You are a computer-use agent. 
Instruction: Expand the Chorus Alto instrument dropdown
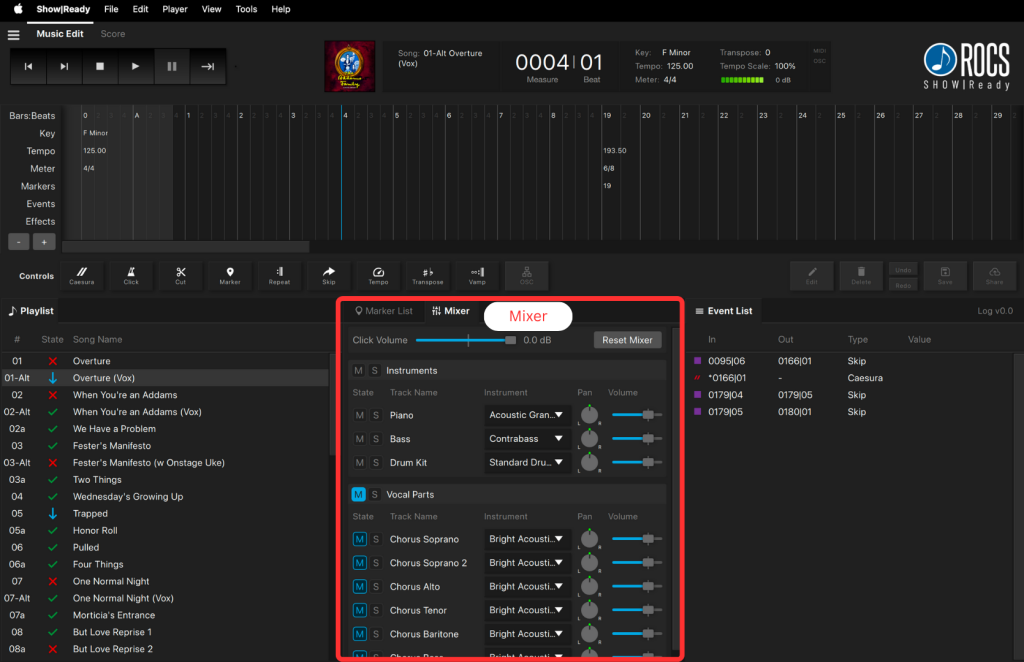[527, 587]
